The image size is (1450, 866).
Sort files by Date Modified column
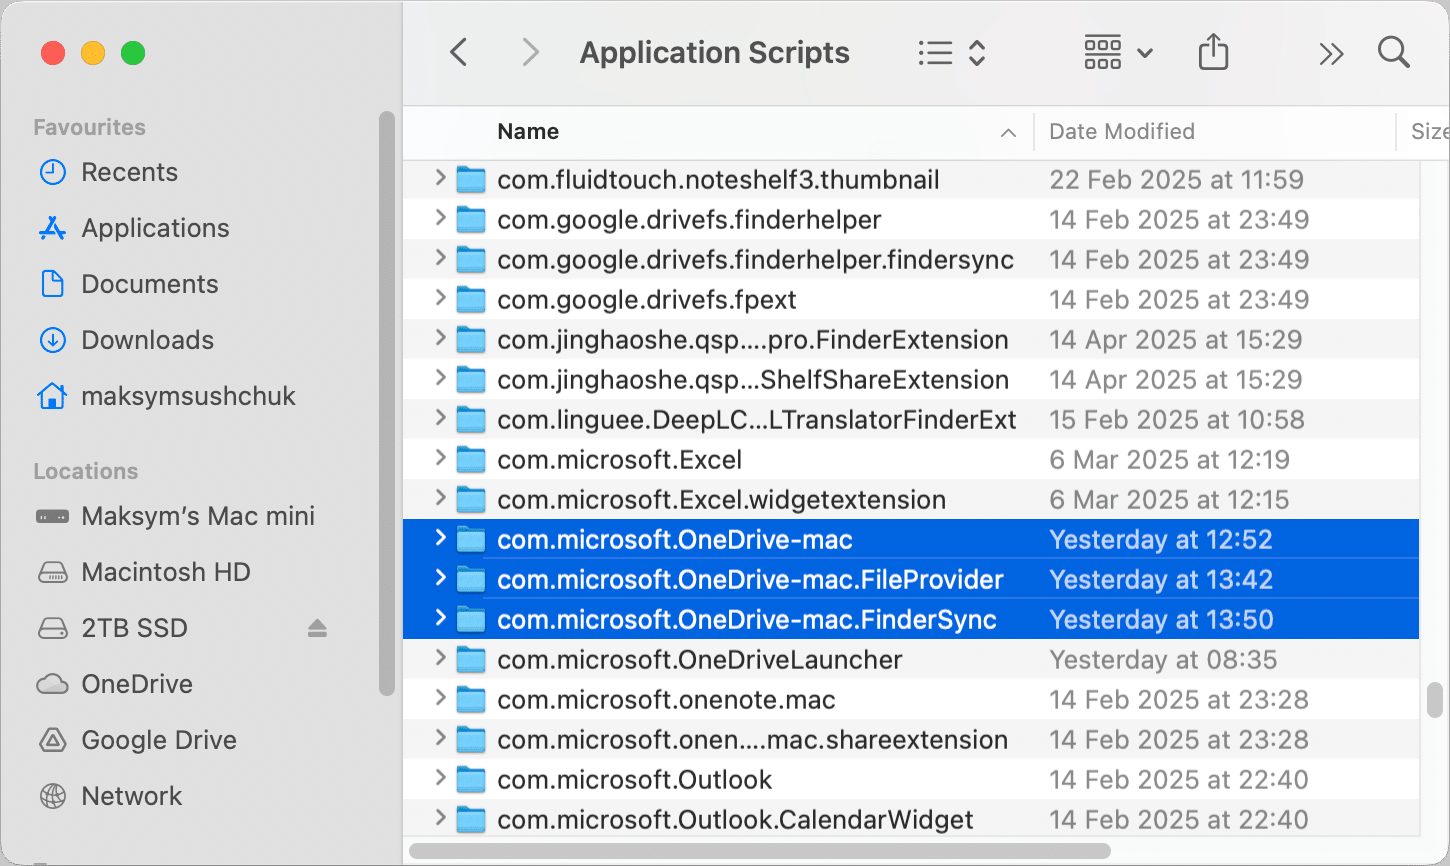(1120, 131)
